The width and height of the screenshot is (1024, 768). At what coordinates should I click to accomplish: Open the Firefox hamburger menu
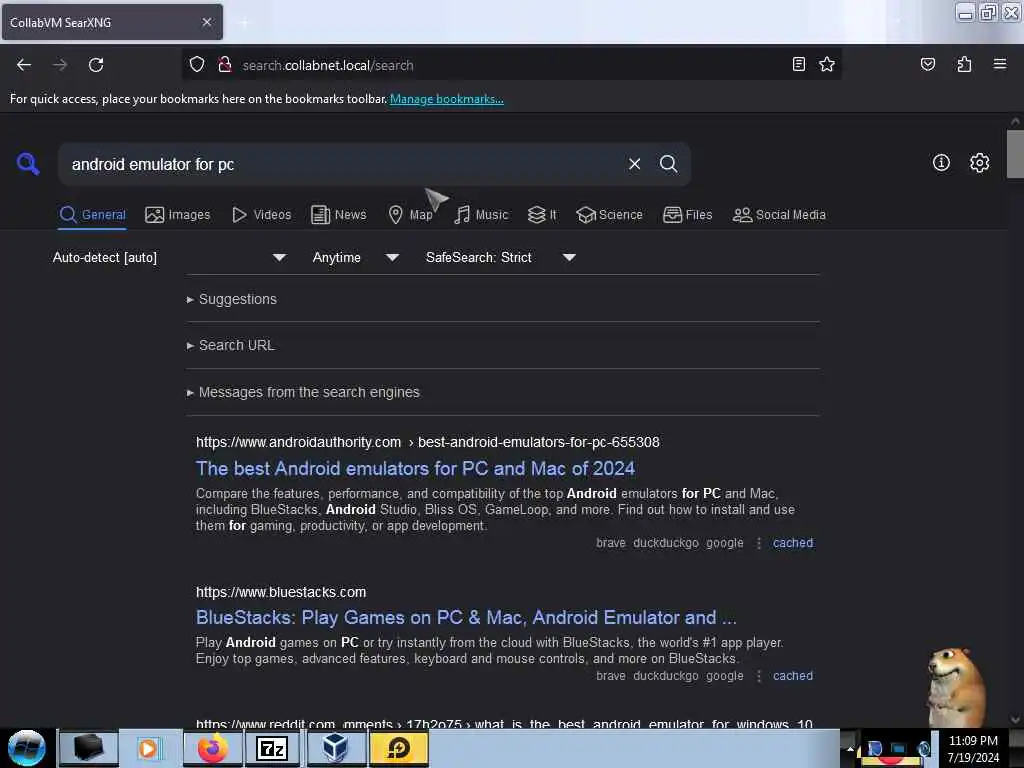click(999, 64)
